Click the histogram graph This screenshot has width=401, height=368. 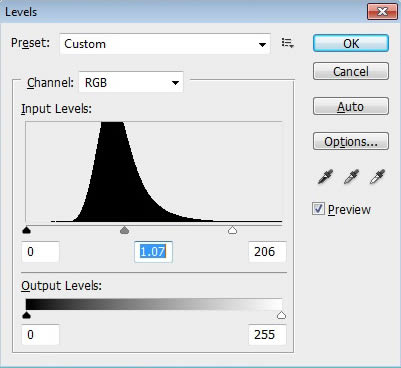pos(154,172)
